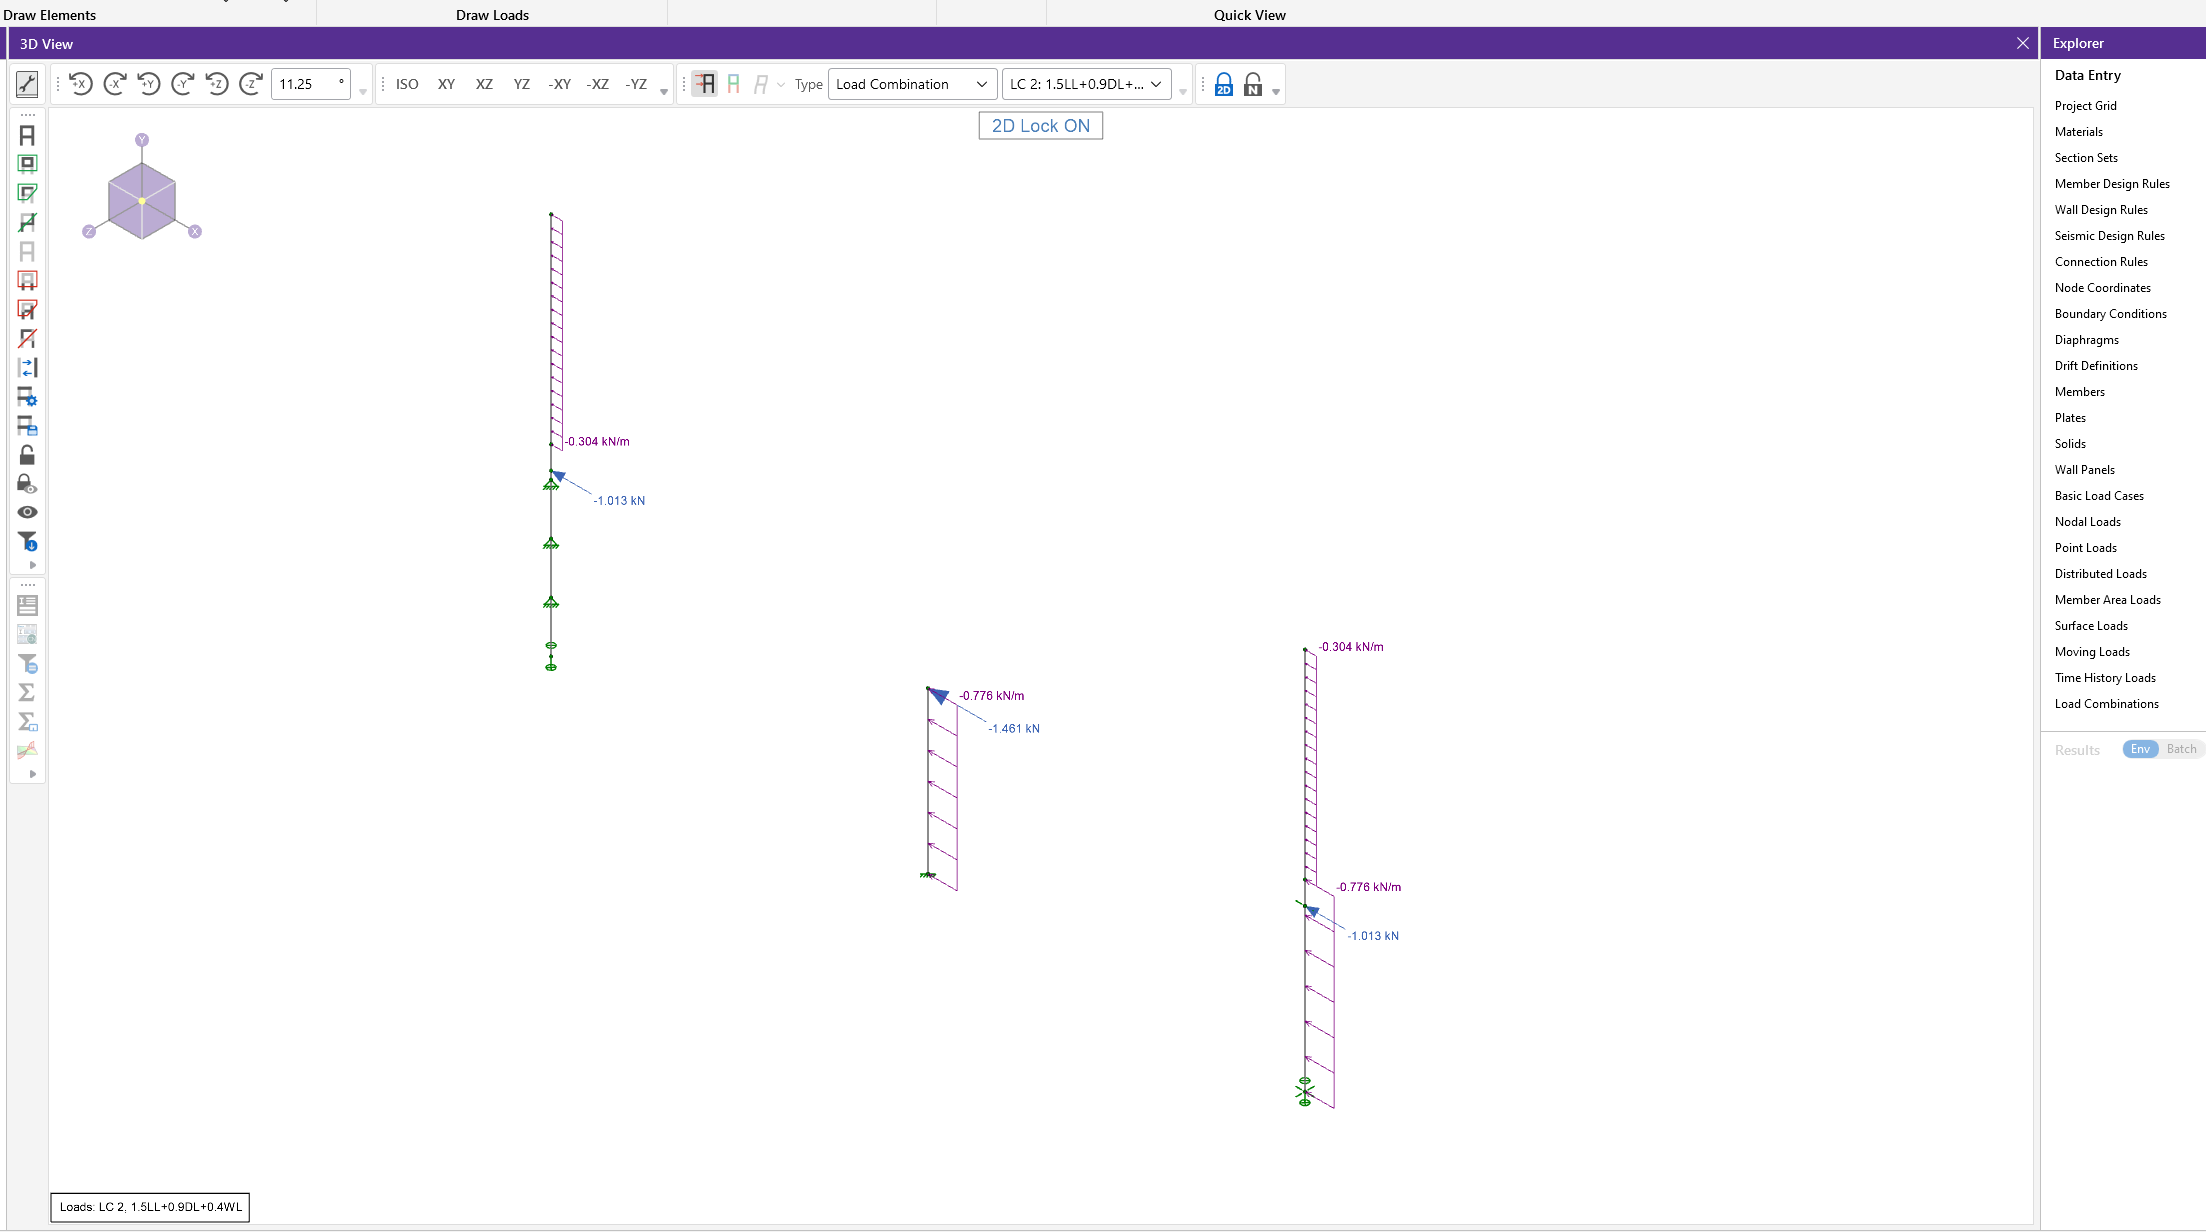Click the unlock icon in the left toolbar
The image size is (2206, 1232).
pyautogui.click(x=27, y=455)
